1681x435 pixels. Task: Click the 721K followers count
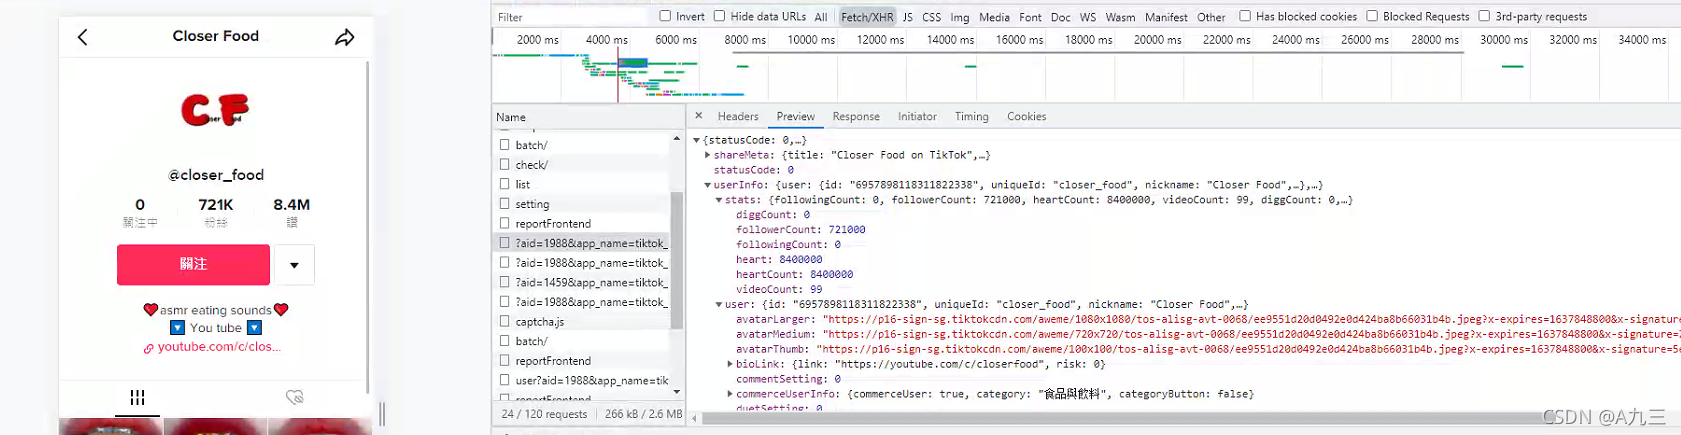coord(215,204)
